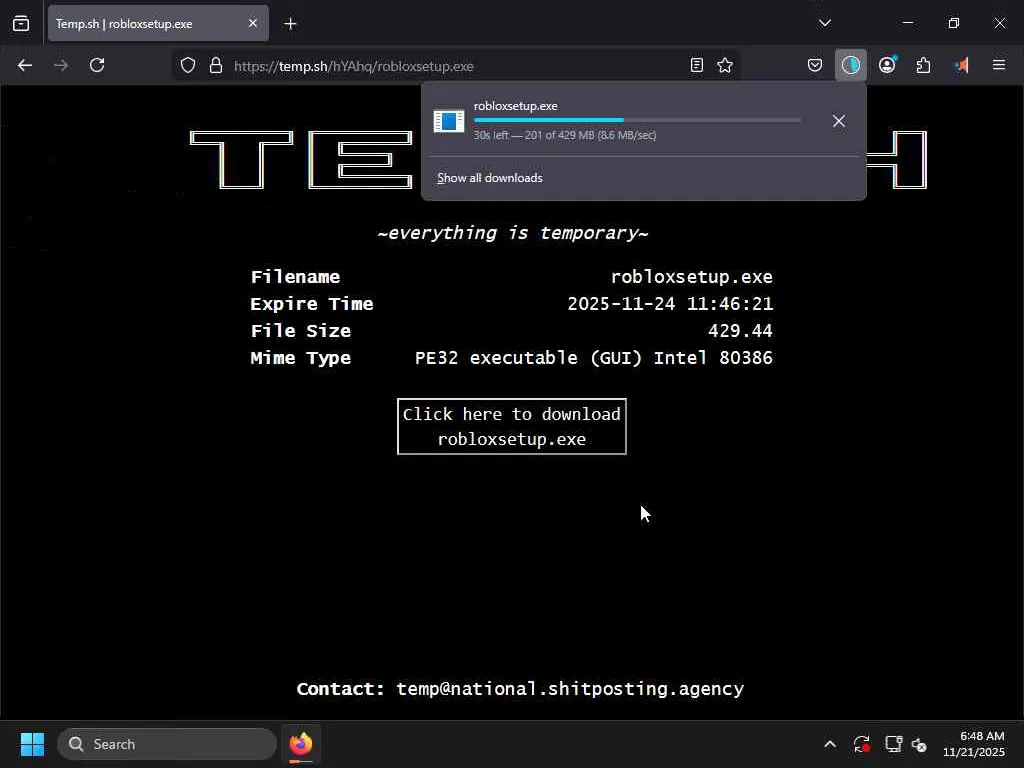
Task: Open extensions puzzle icon
Action: 923,65
